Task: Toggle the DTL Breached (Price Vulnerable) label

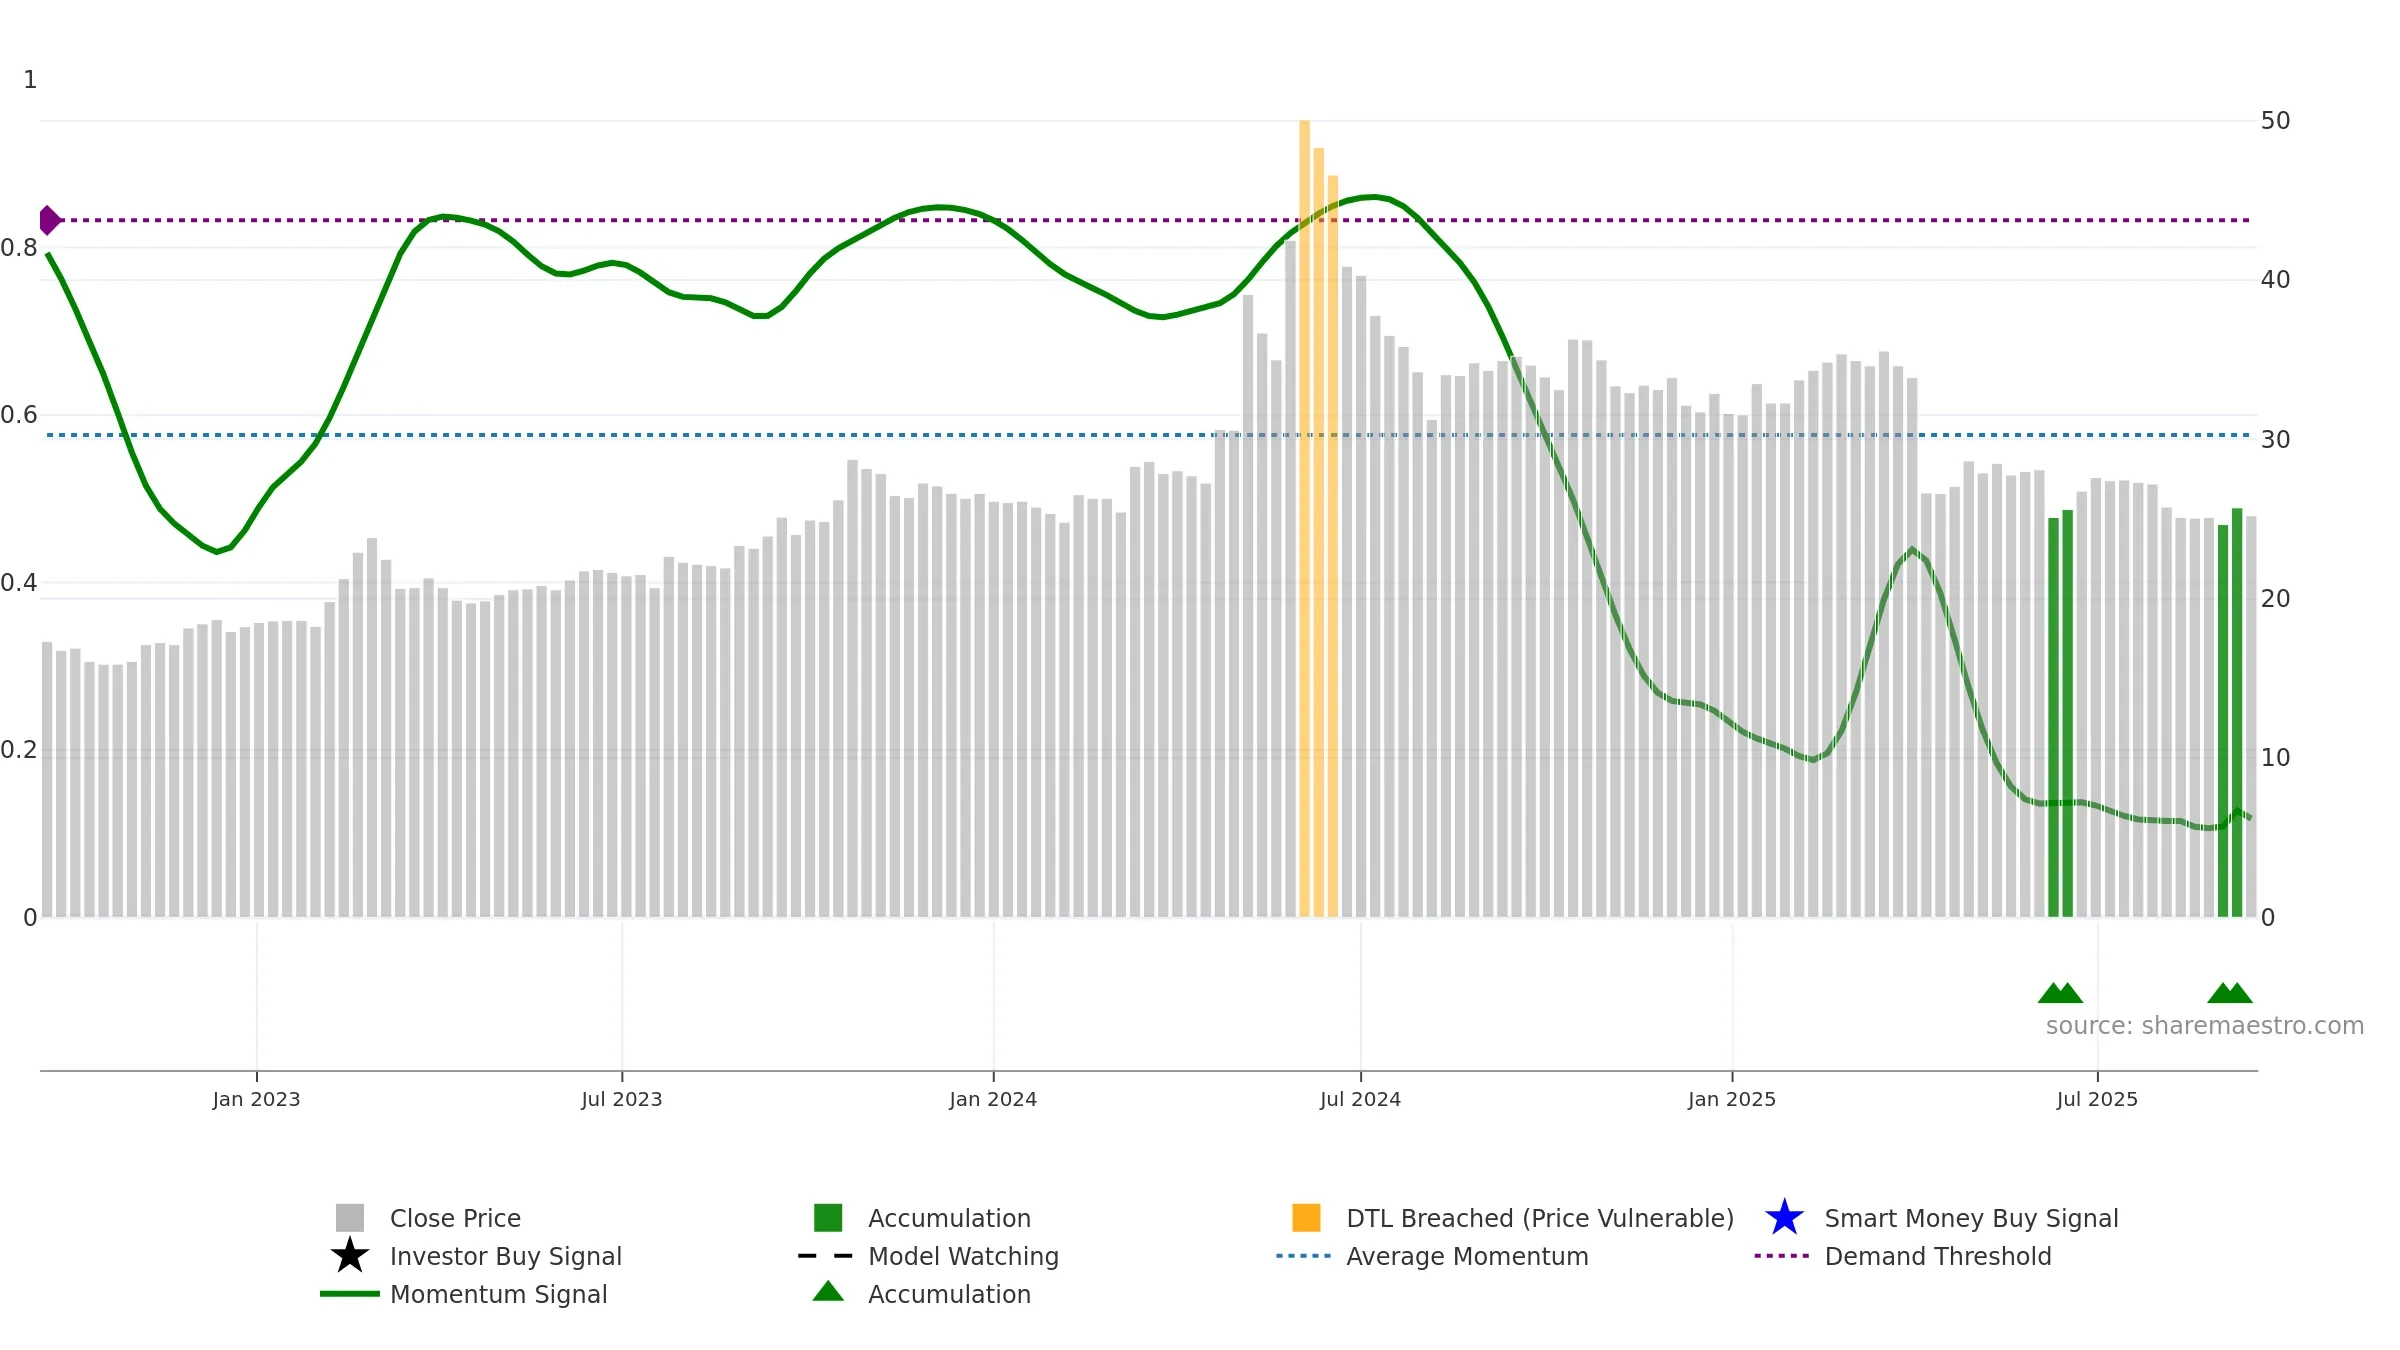Action: tap(1540, 1218)
